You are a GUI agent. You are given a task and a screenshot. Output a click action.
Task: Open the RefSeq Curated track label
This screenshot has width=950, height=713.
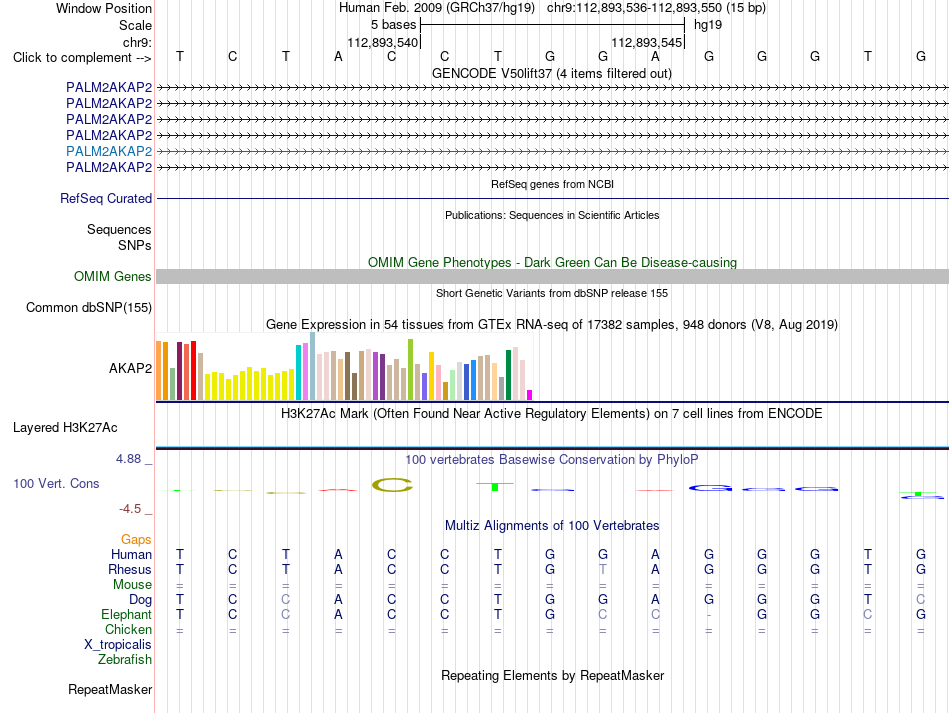tap(106, 199)
